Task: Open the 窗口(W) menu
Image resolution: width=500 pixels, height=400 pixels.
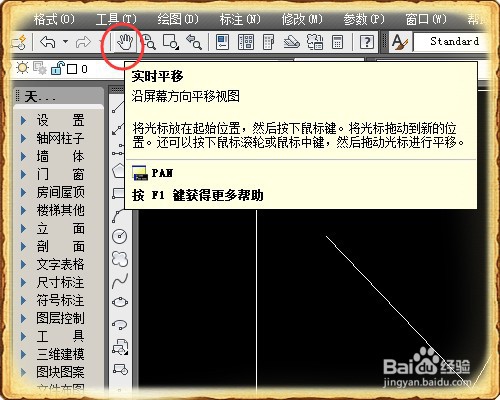Action: point(426,19)
